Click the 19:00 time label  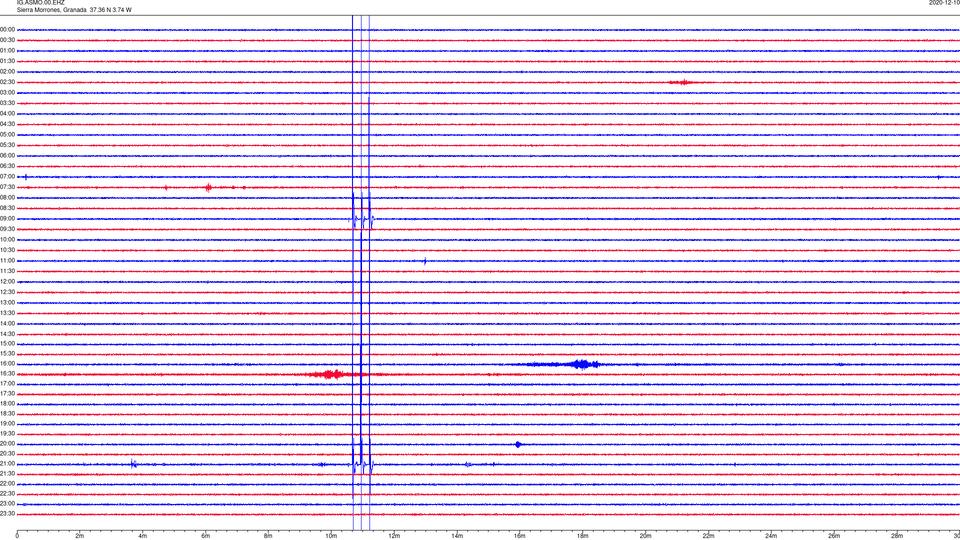point(7,424)
